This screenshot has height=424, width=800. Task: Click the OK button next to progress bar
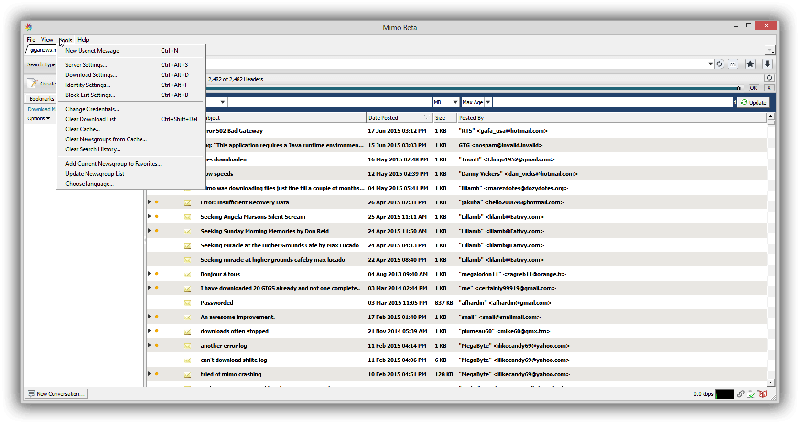(x=753, y=88)
